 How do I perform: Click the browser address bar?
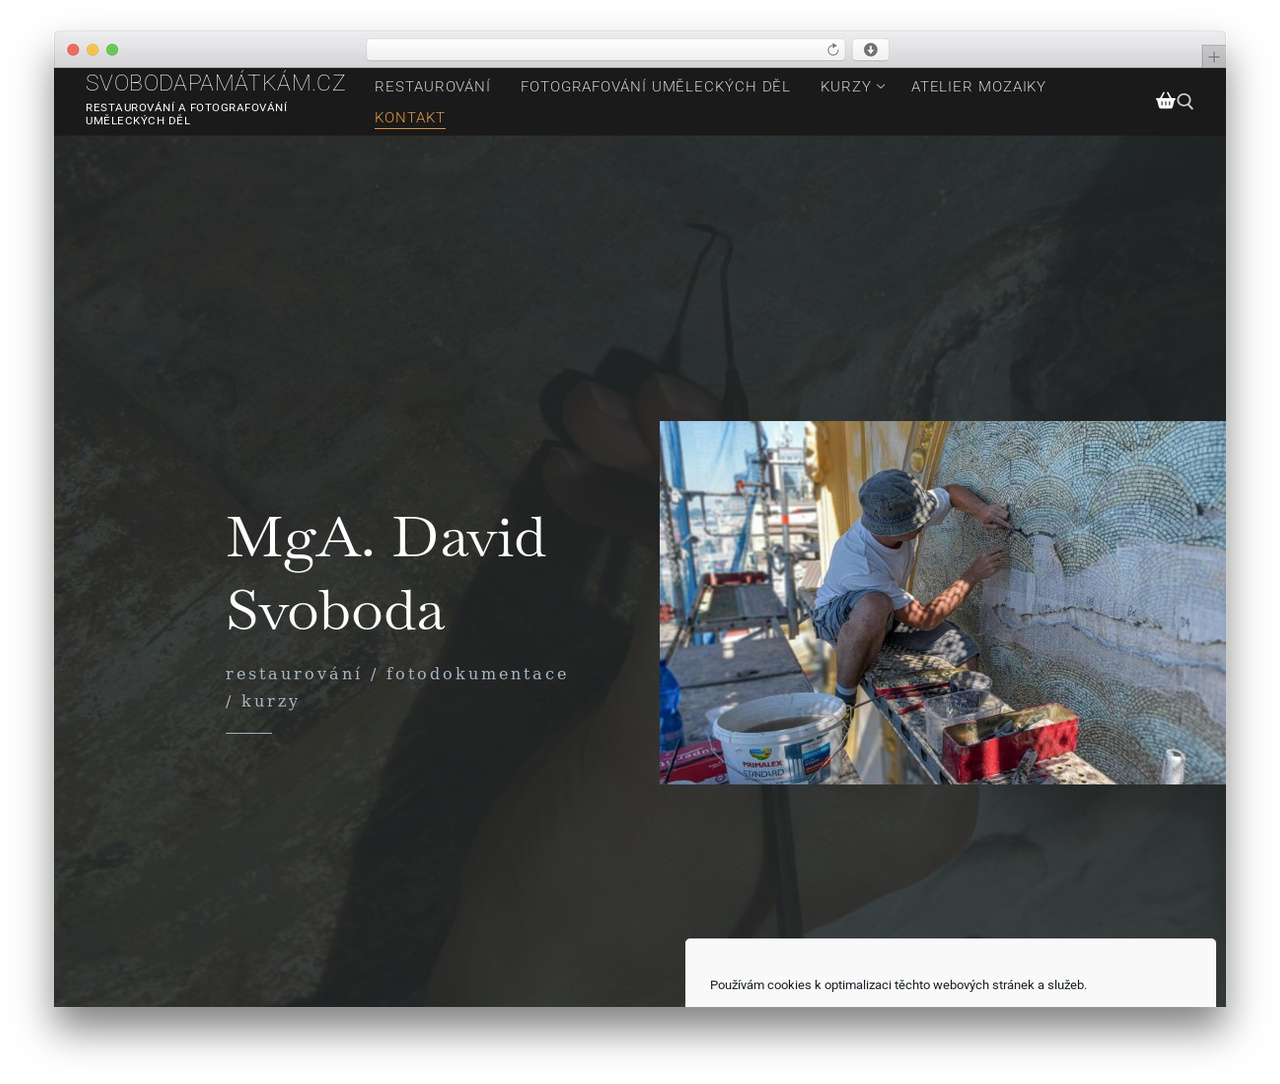(605, 50)
